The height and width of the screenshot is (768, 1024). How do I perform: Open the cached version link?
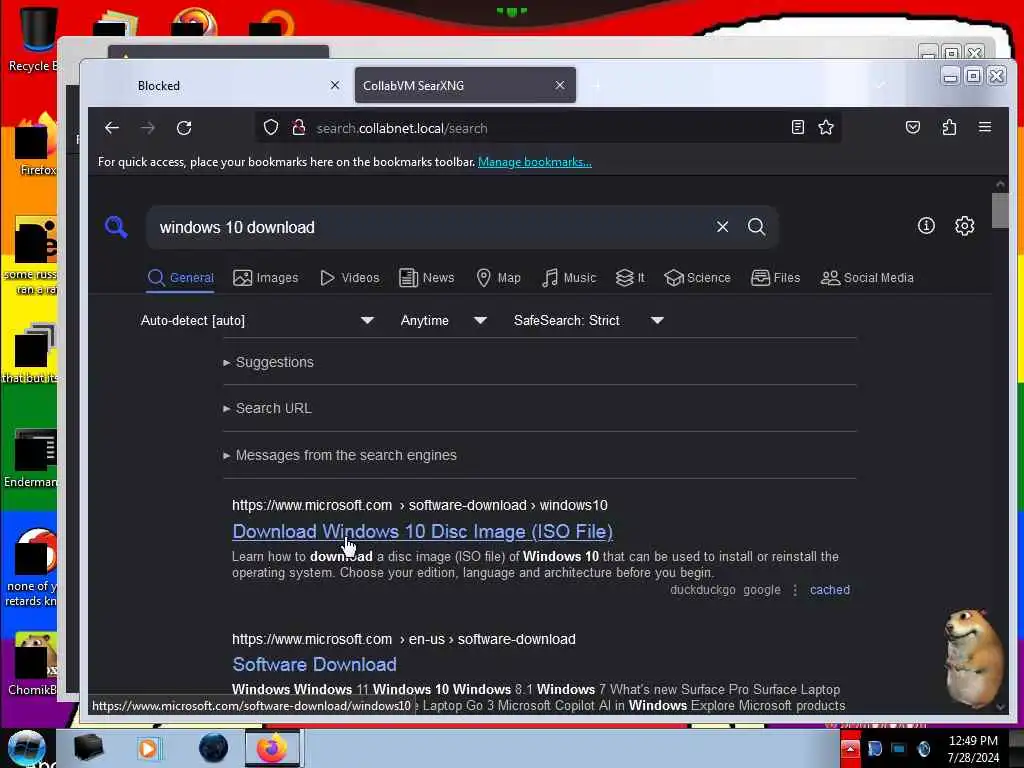pyautogui.click(x=829, y=590)
